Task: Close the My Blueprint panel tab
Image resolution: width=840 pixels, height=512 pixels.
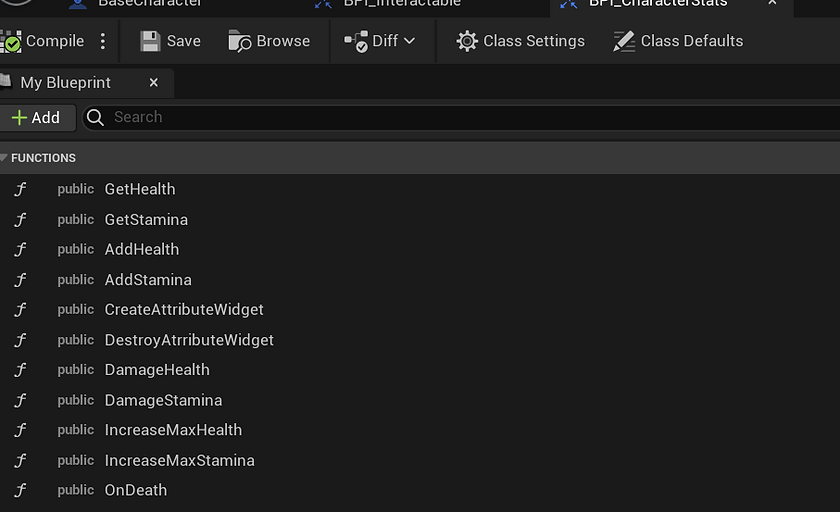Action: pyautogui.click(x=153, y=83)
